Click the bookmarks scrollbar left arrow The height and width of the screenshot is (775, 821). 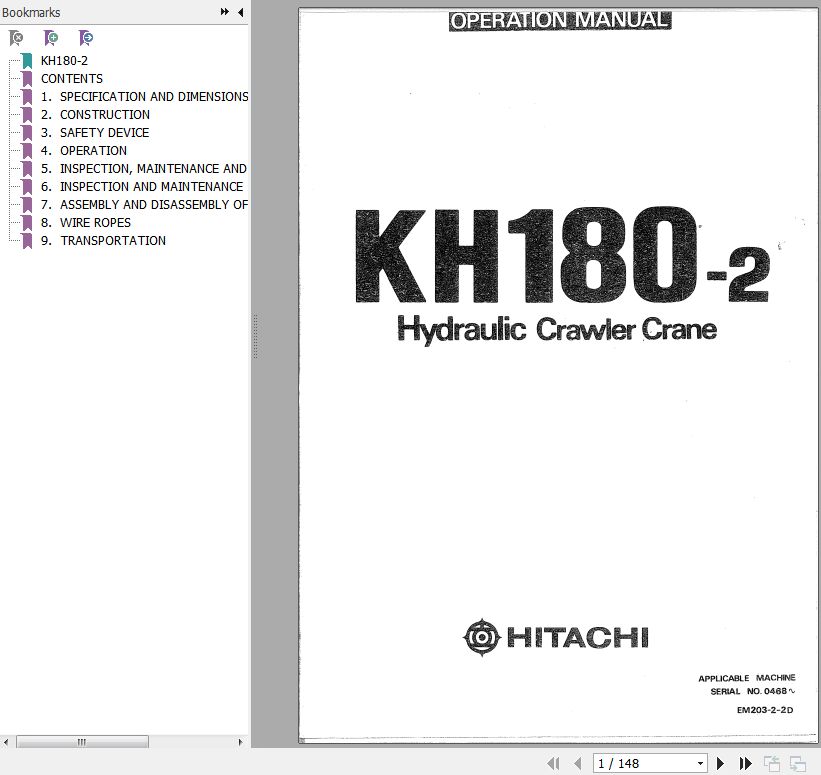(x=6, y=742)
